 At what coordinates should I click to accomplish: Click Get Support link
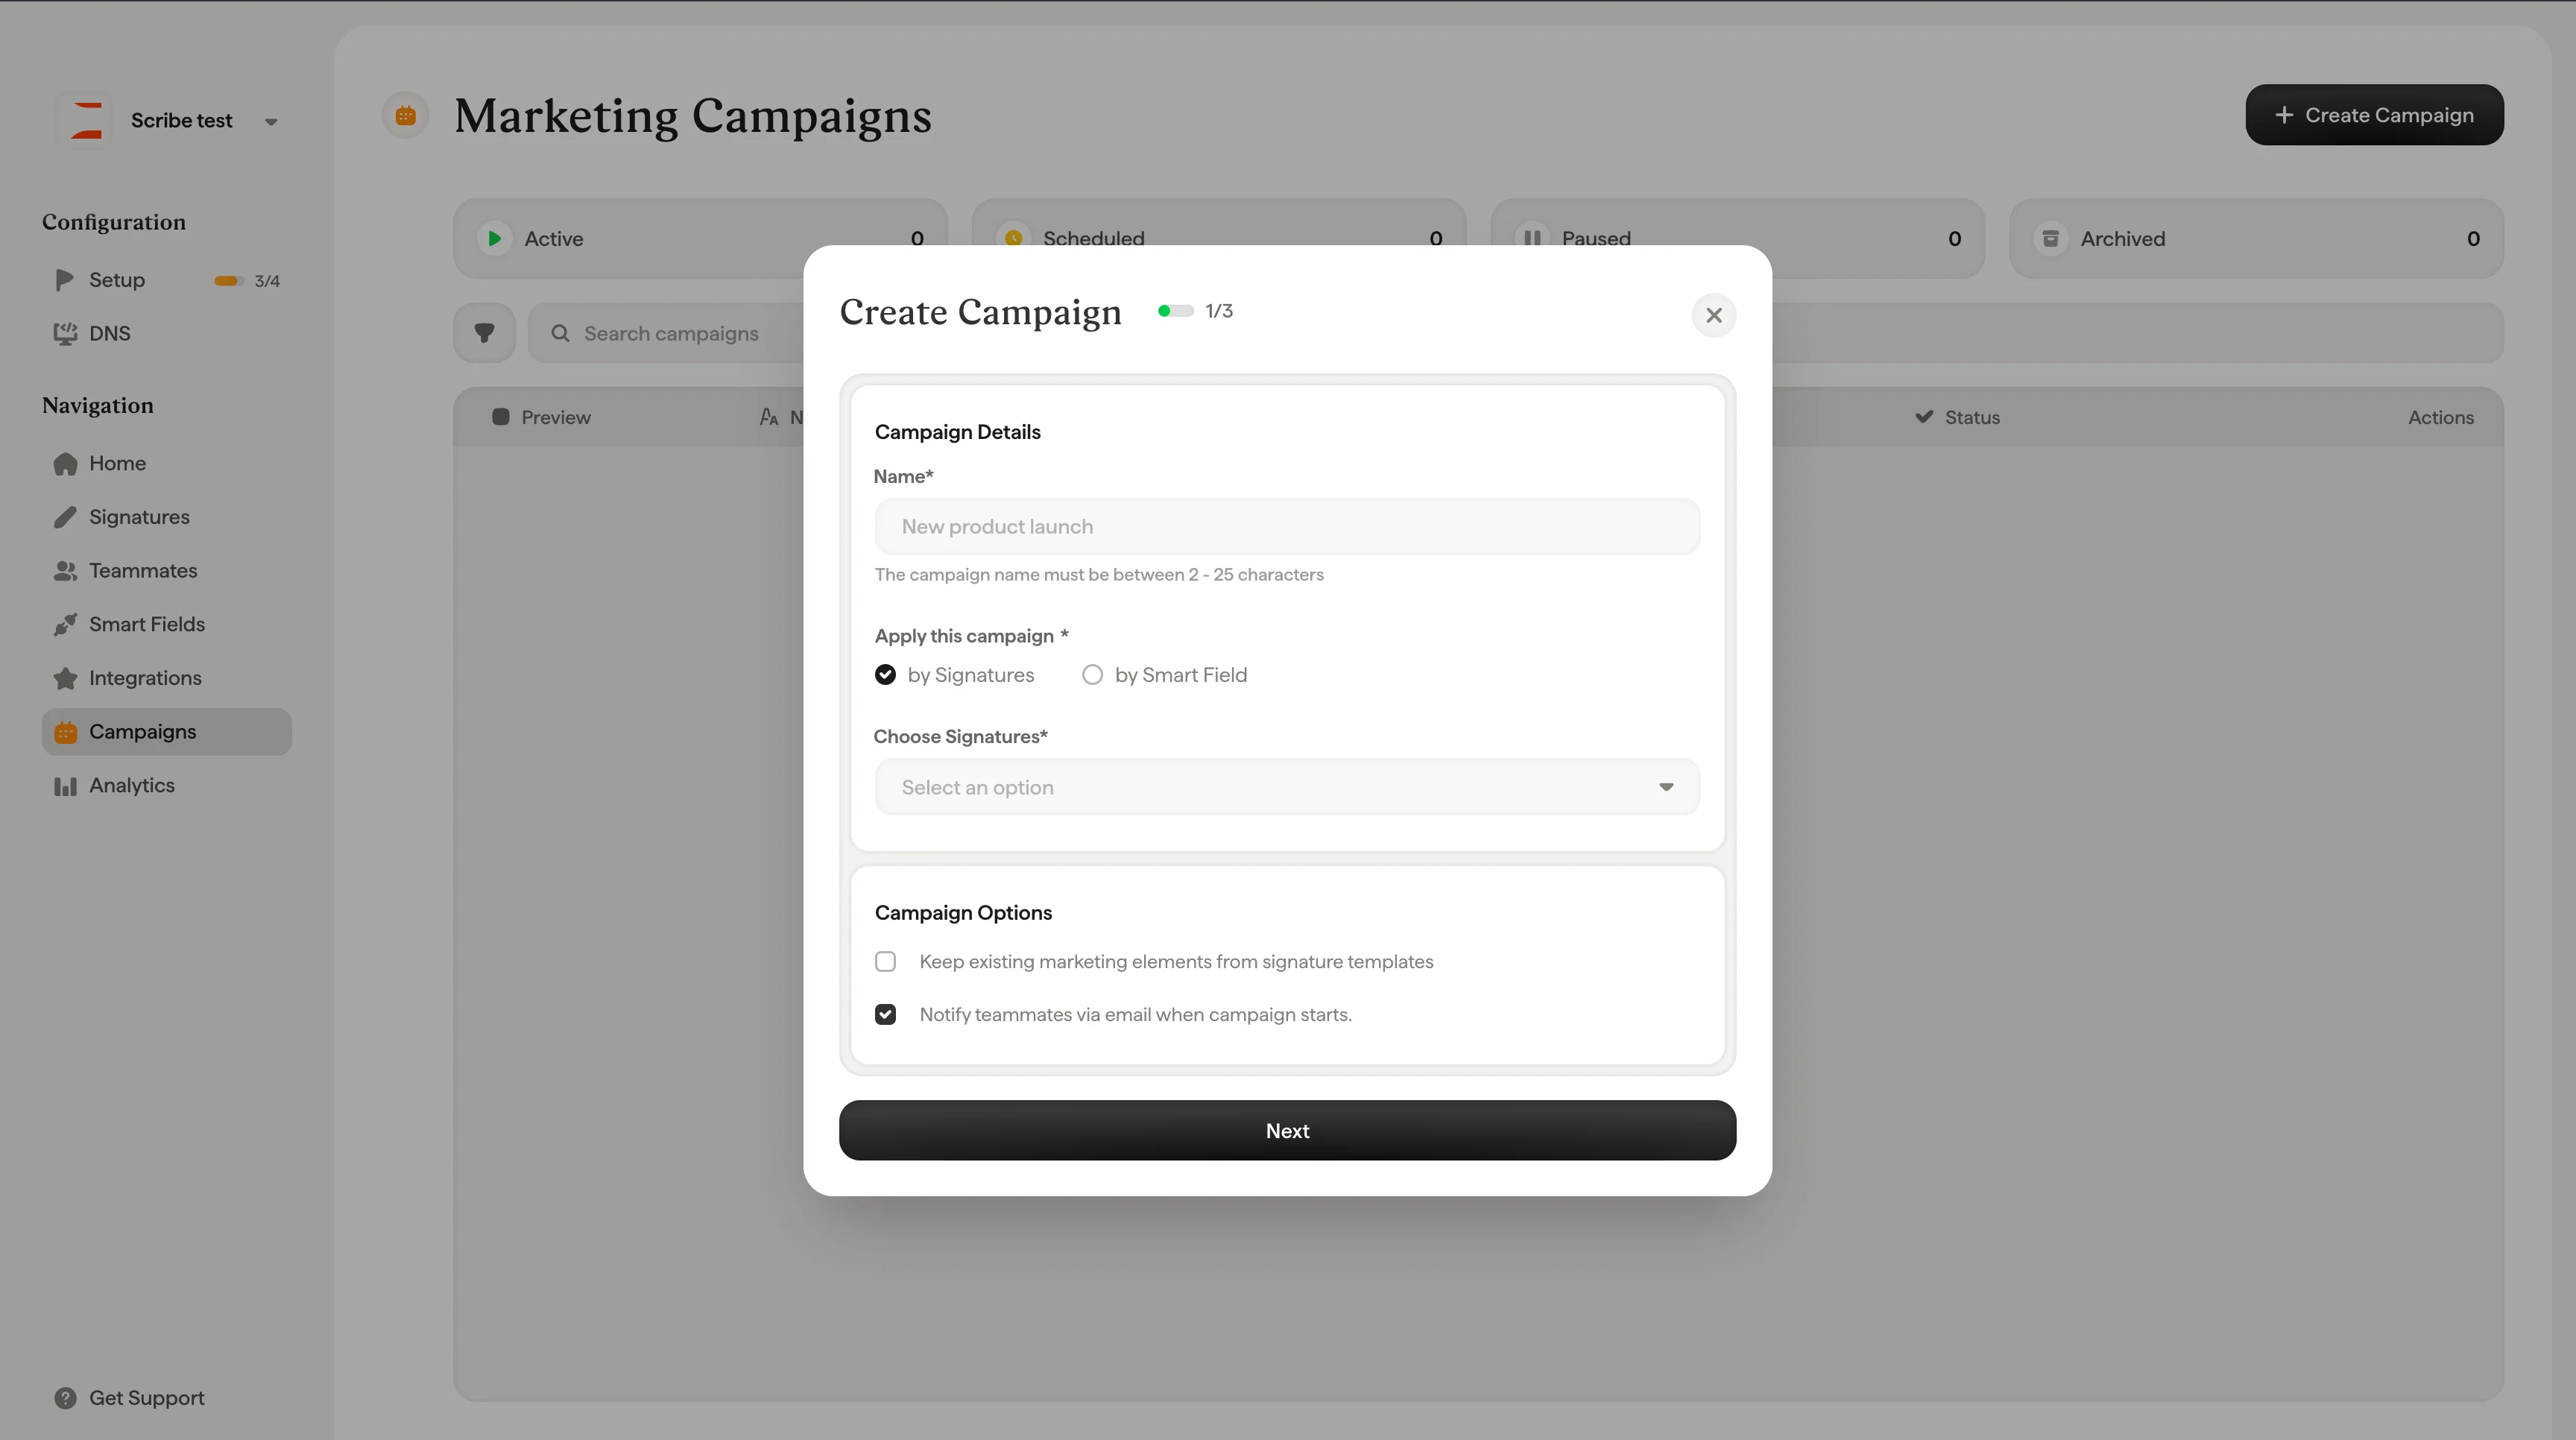[x=147, y=1398]
